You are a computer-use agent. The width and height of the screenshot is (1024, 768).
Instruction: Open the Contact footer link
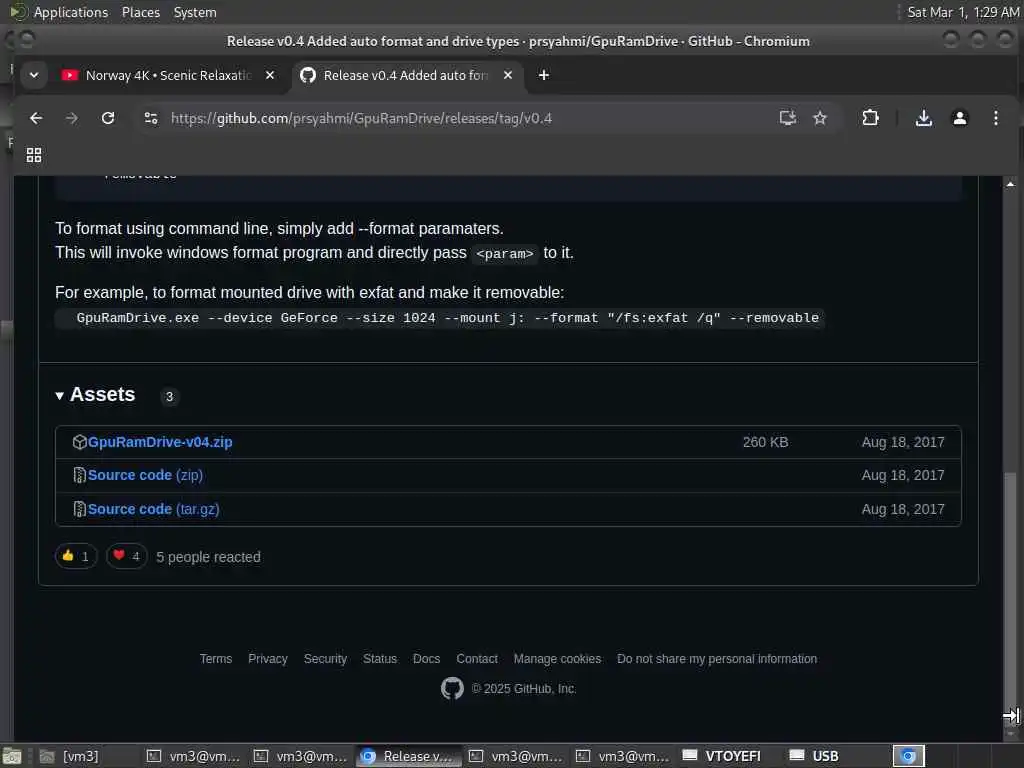click(477, 659)
